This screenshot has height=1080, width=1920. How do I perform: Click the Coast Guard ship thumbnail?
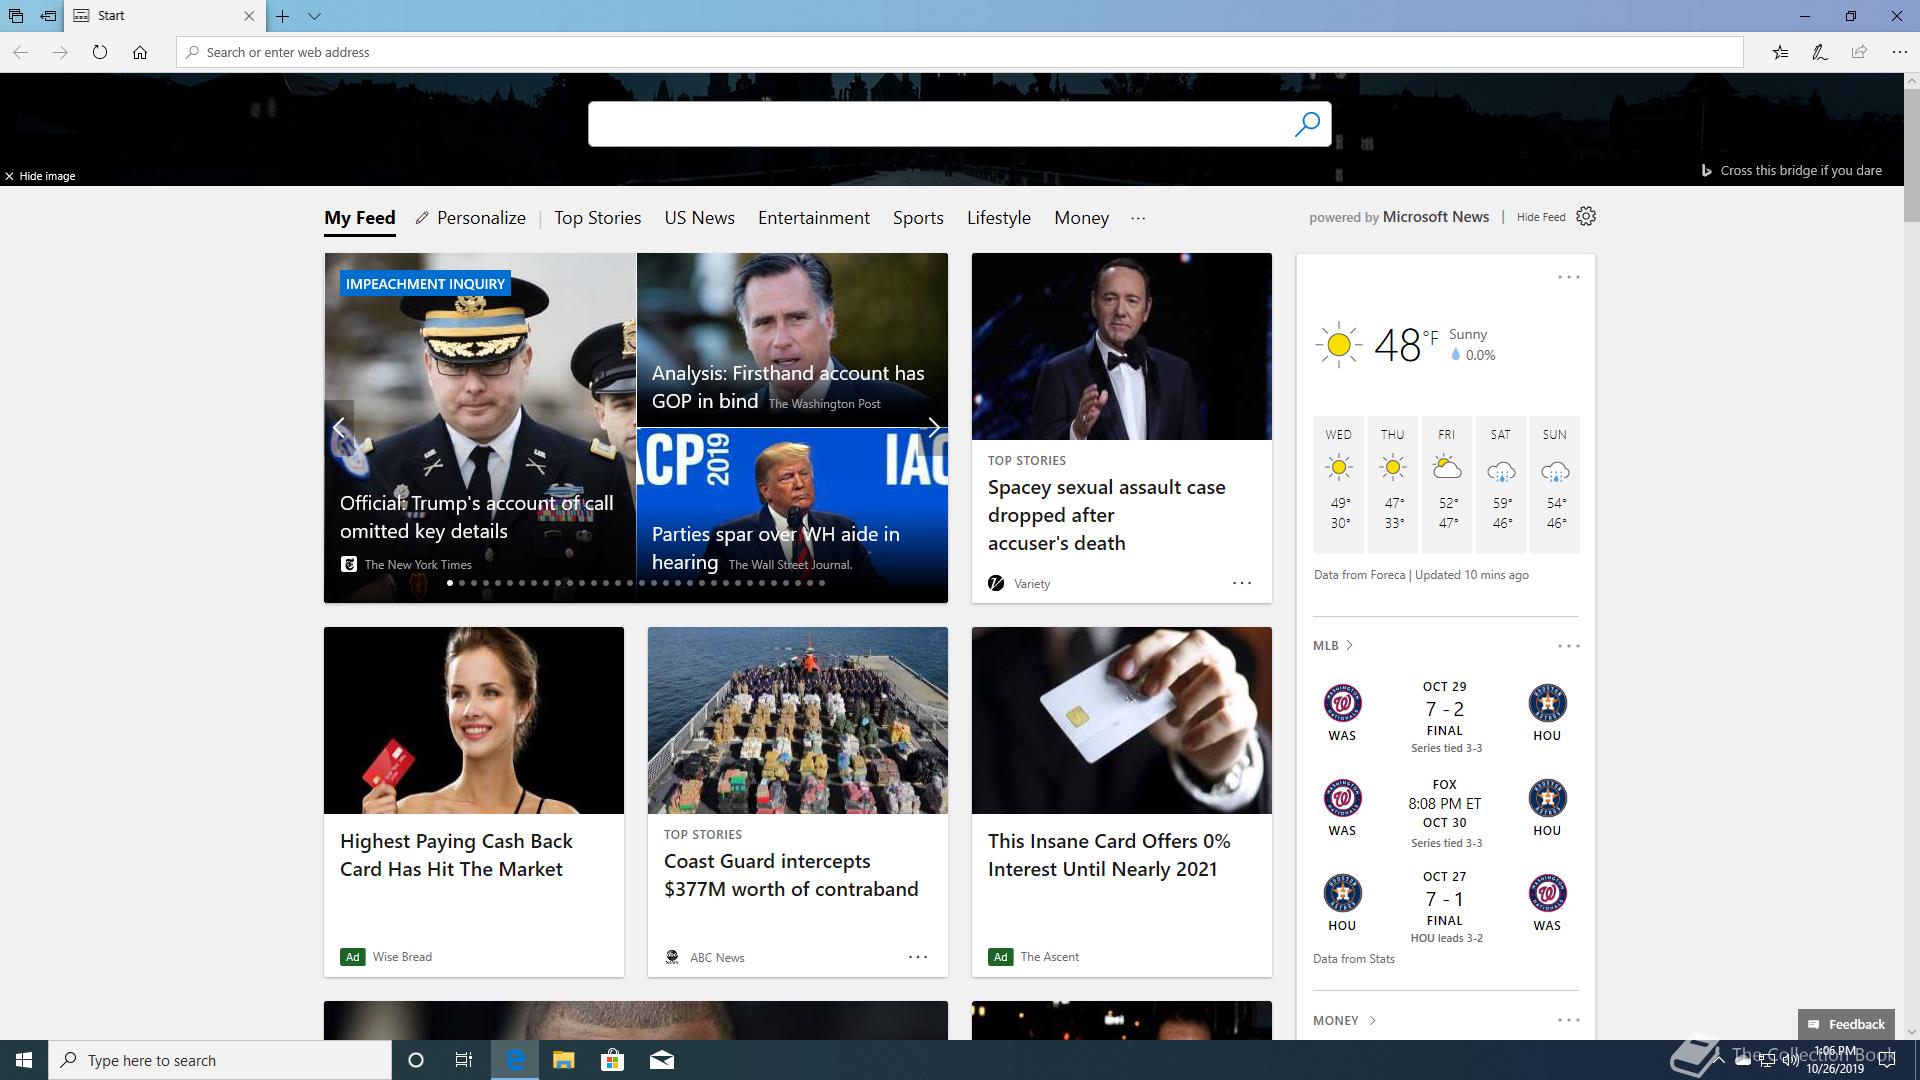(798, 720)
